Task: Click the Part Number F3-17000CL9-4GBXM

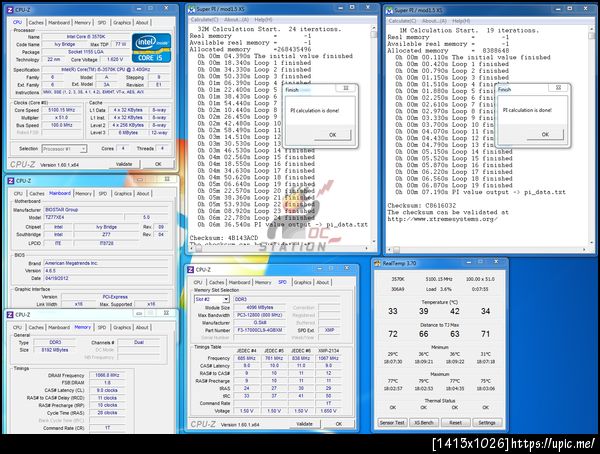Action: pyautogui.click(x=260, y=330)
